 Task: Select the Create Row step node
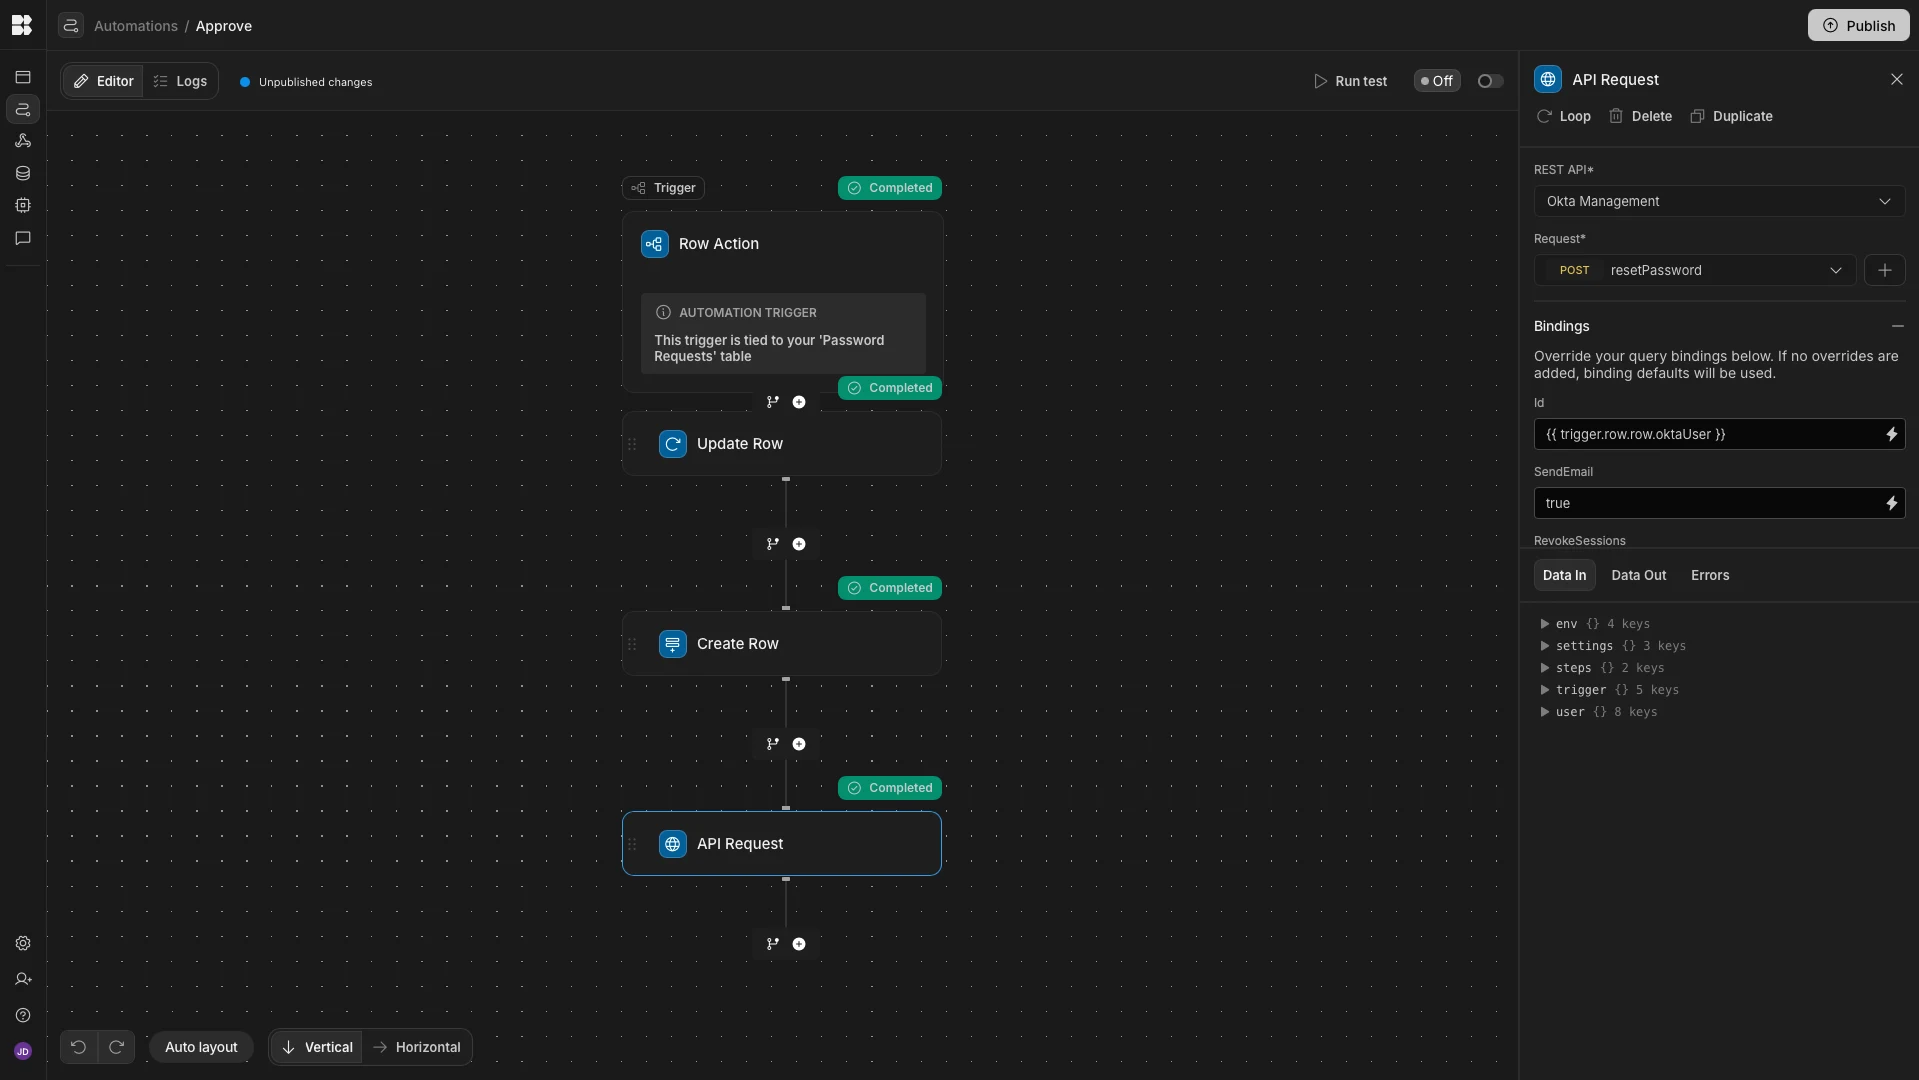pyautogui.click(x=782, y=644)
